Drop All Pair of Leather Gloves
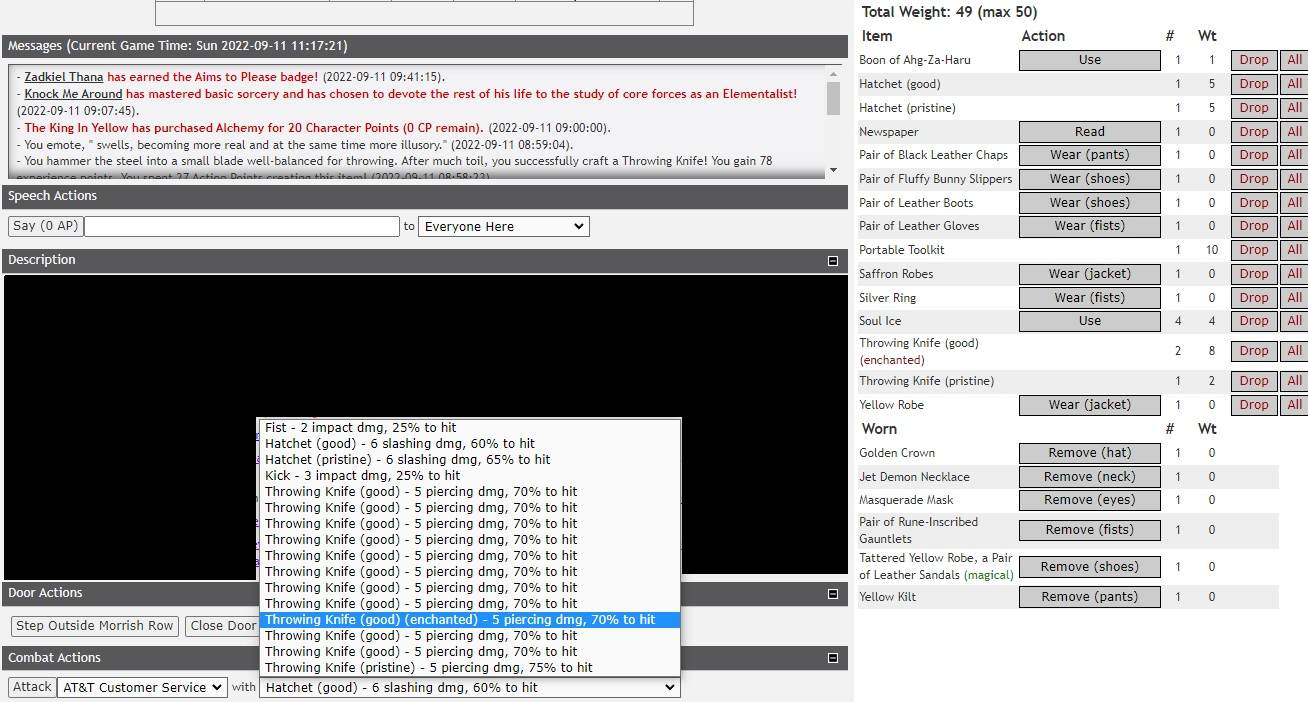The height and width of the screenshot is (702, 1308). [x=1295, y=226]
